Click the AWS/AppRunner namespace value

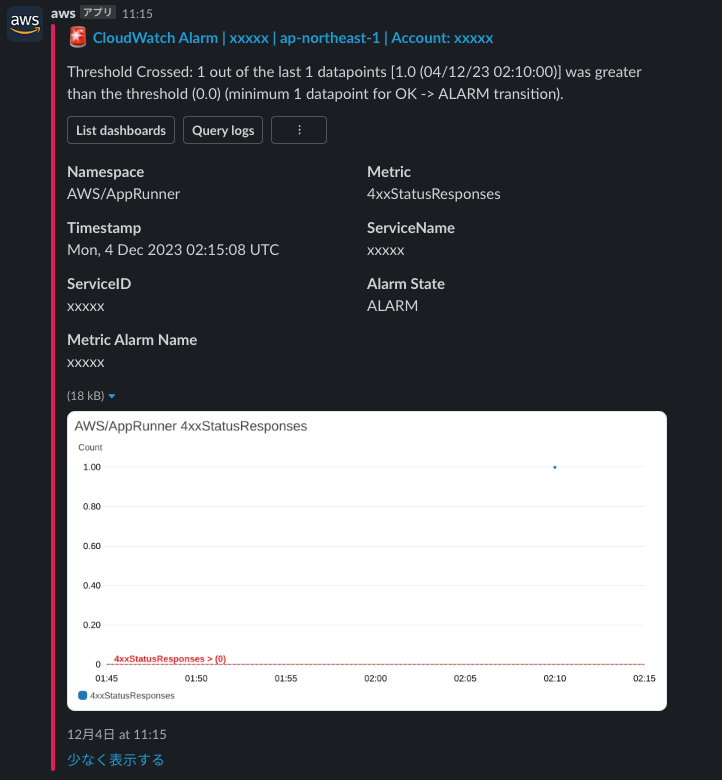pyautogui.click(x=124, y=194)
